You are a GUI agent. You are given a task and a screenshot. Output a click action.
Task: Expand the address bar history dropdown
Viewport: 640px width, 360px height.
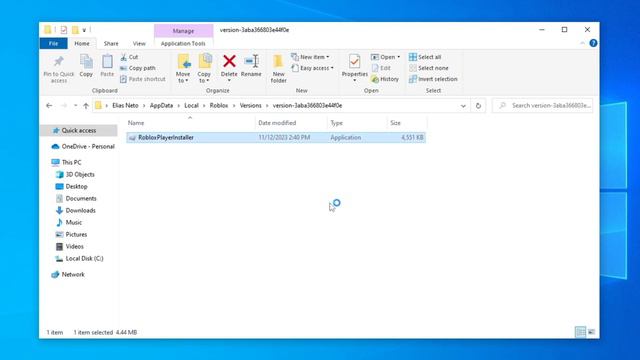click(463, 106)
